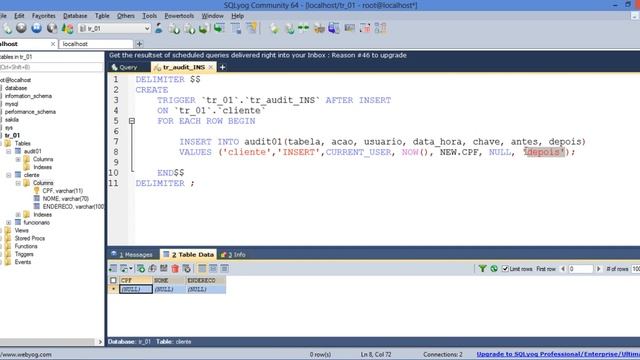The height and width of the screenshot is (360, 640).
Task: Click the Schema Synchronization green arrows icon
Action: (303, 28)
